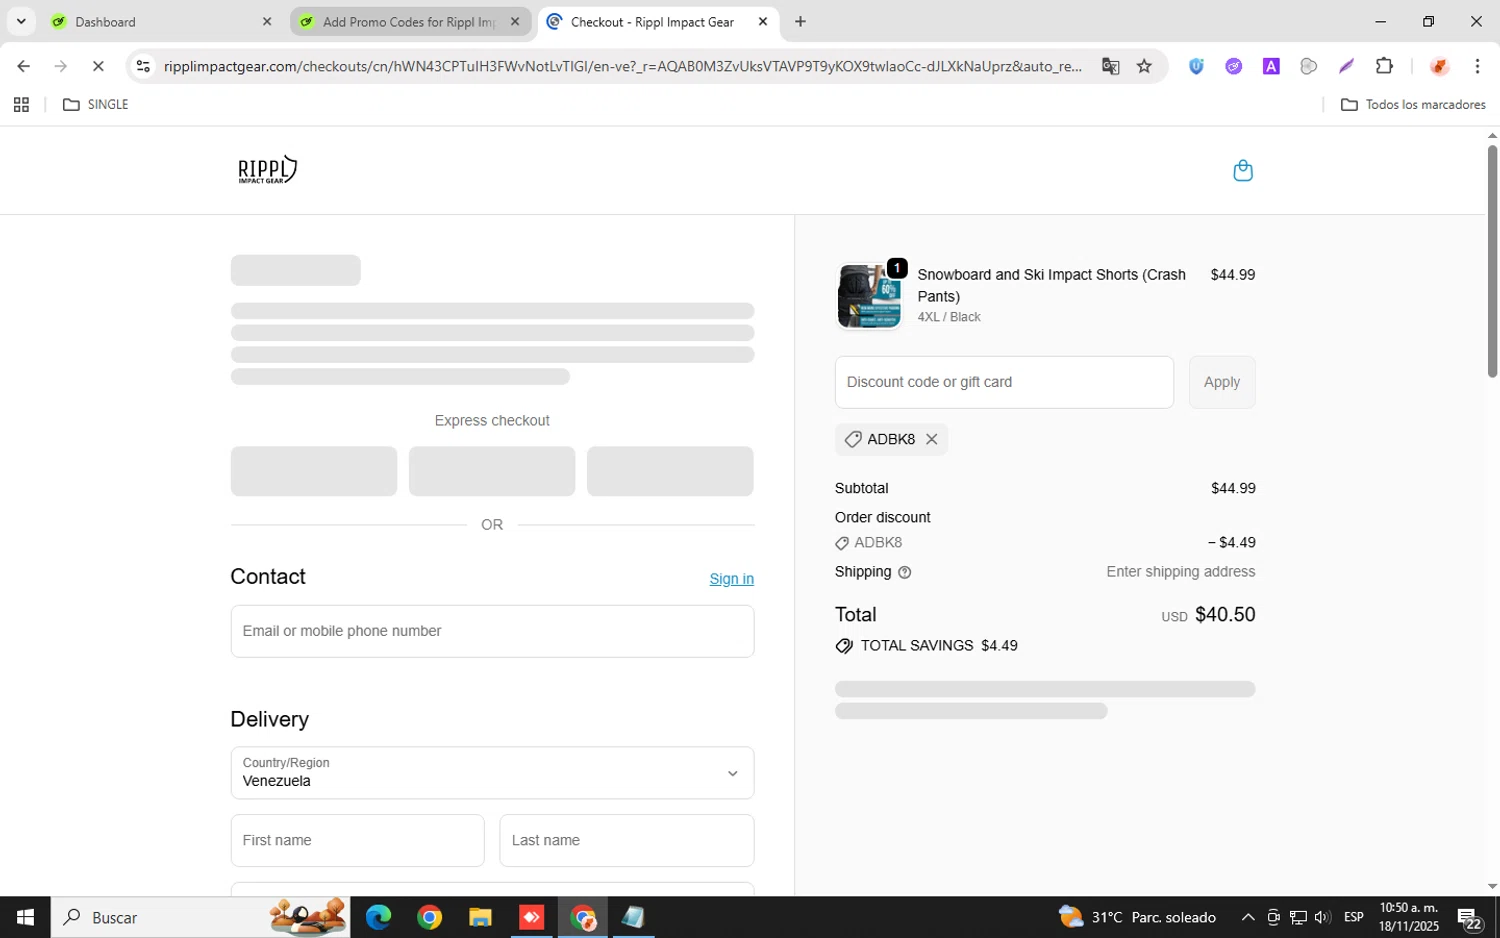Click the Sign in link
The image size is (1500, 938).
tap(731, 579)
